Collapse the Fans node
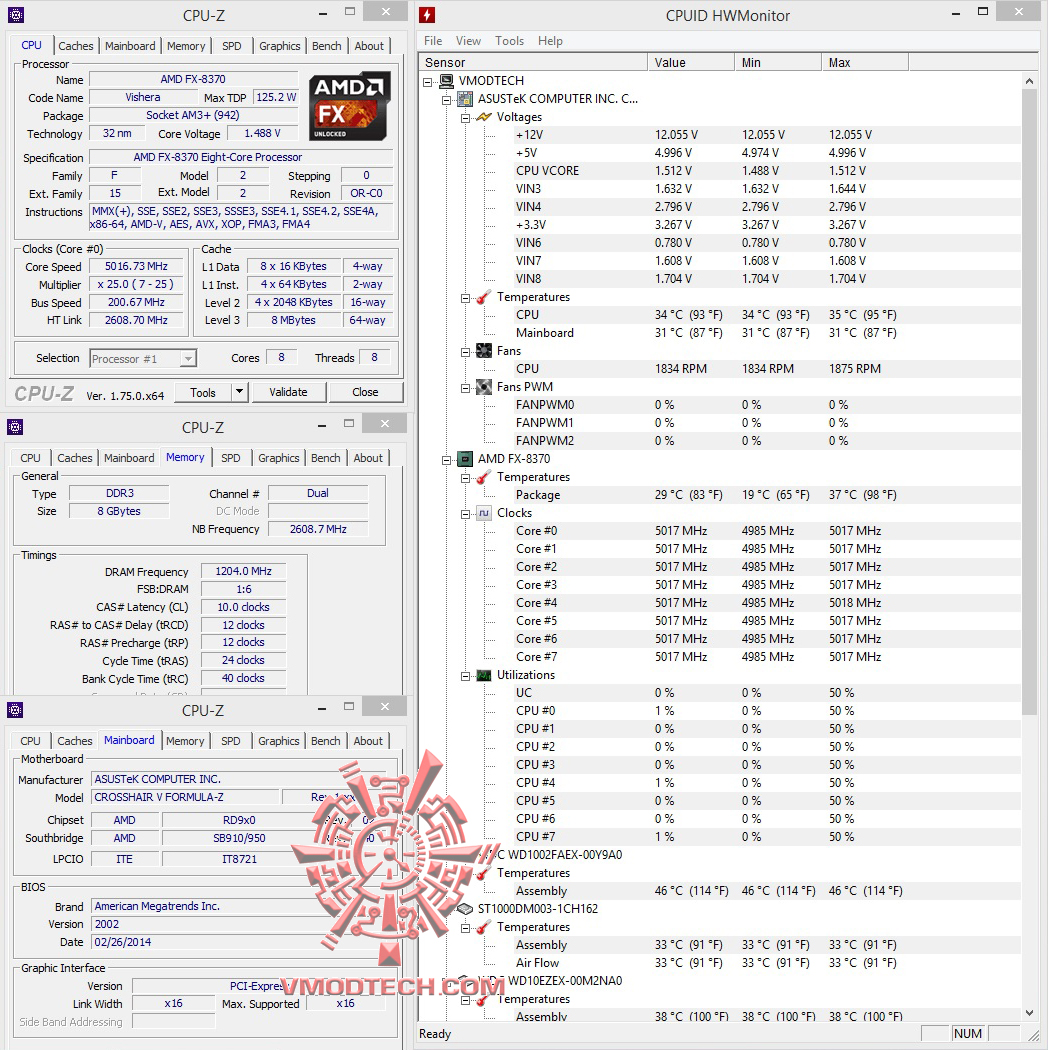The height and width of the screenshot is (1050, 1048). pyautogui.click(x=465, y=352)
